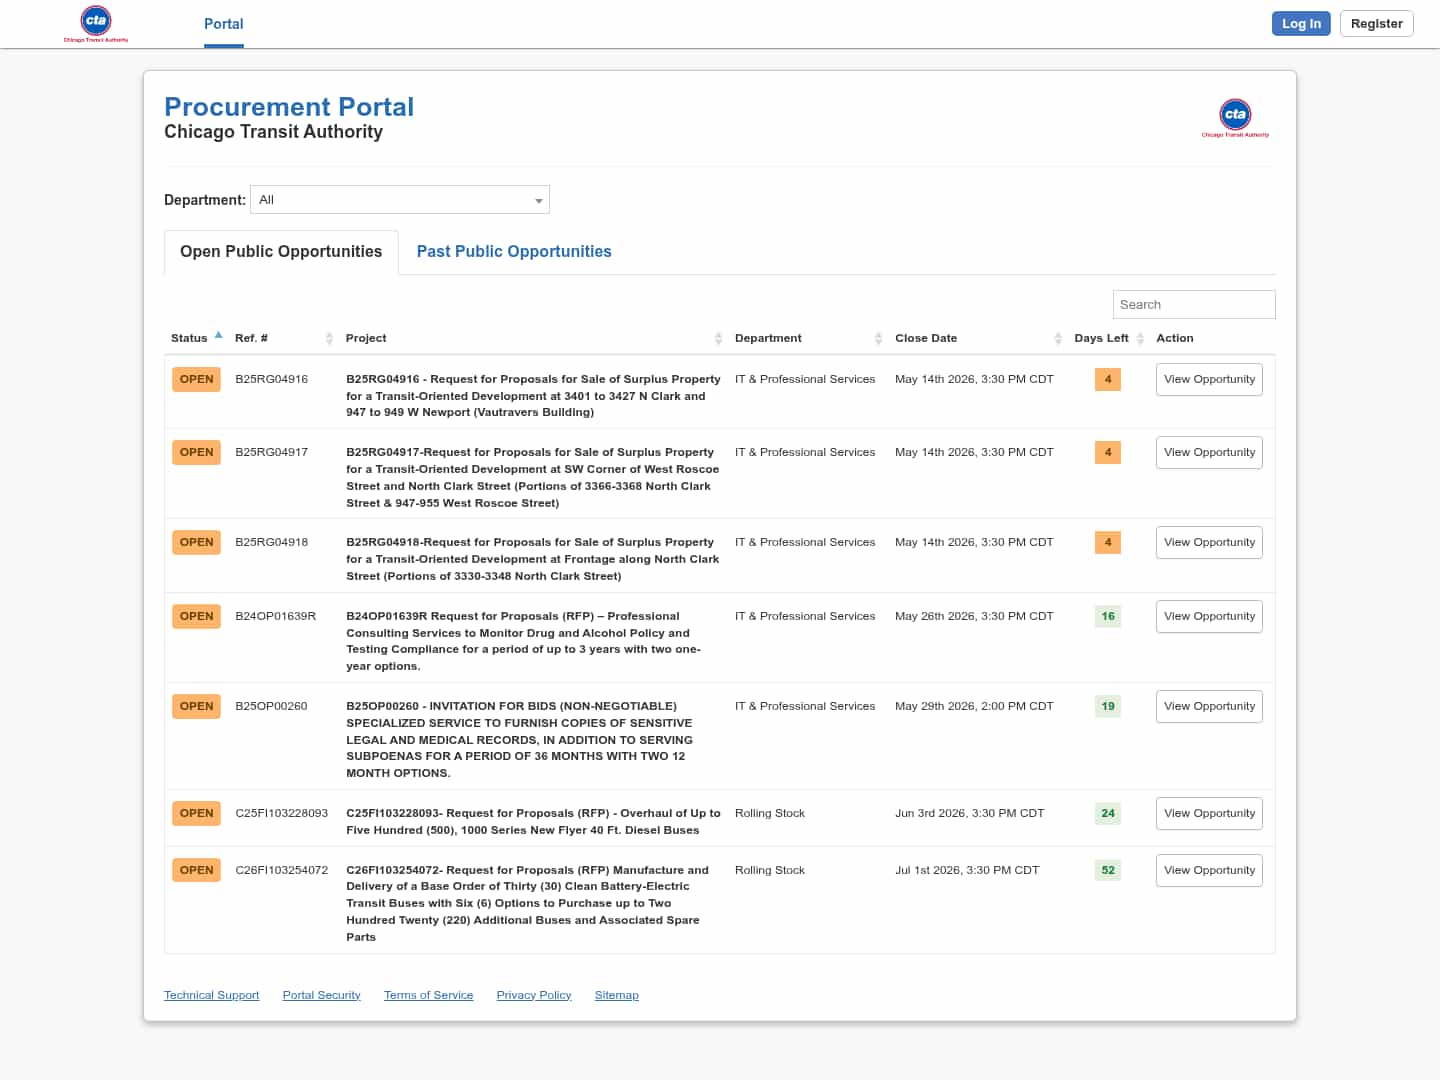Sort by Ref. # using its sort arrows
1440x1080 pixels.
click(329, 339)
